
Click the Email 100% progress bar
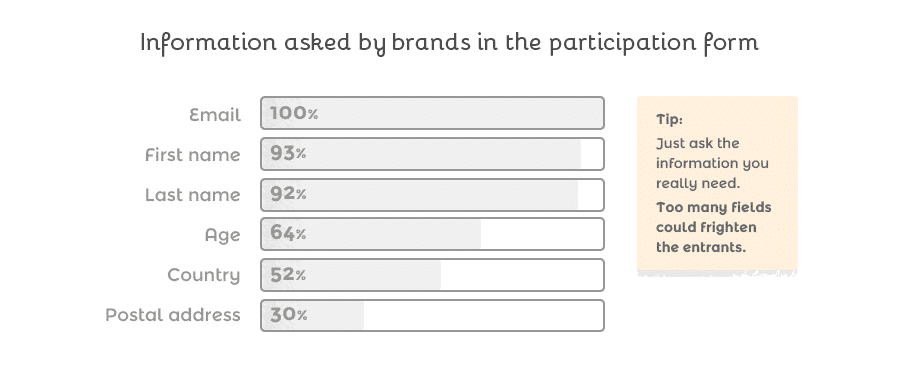pyautogui.click(x=432, y=113)
